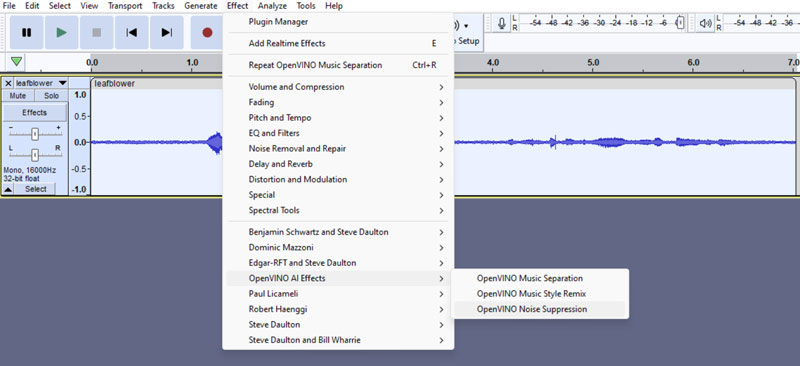This screenshot has height=366, width=800.
Task: Open the Analyze menu
Action: click(x=272, y=6)
